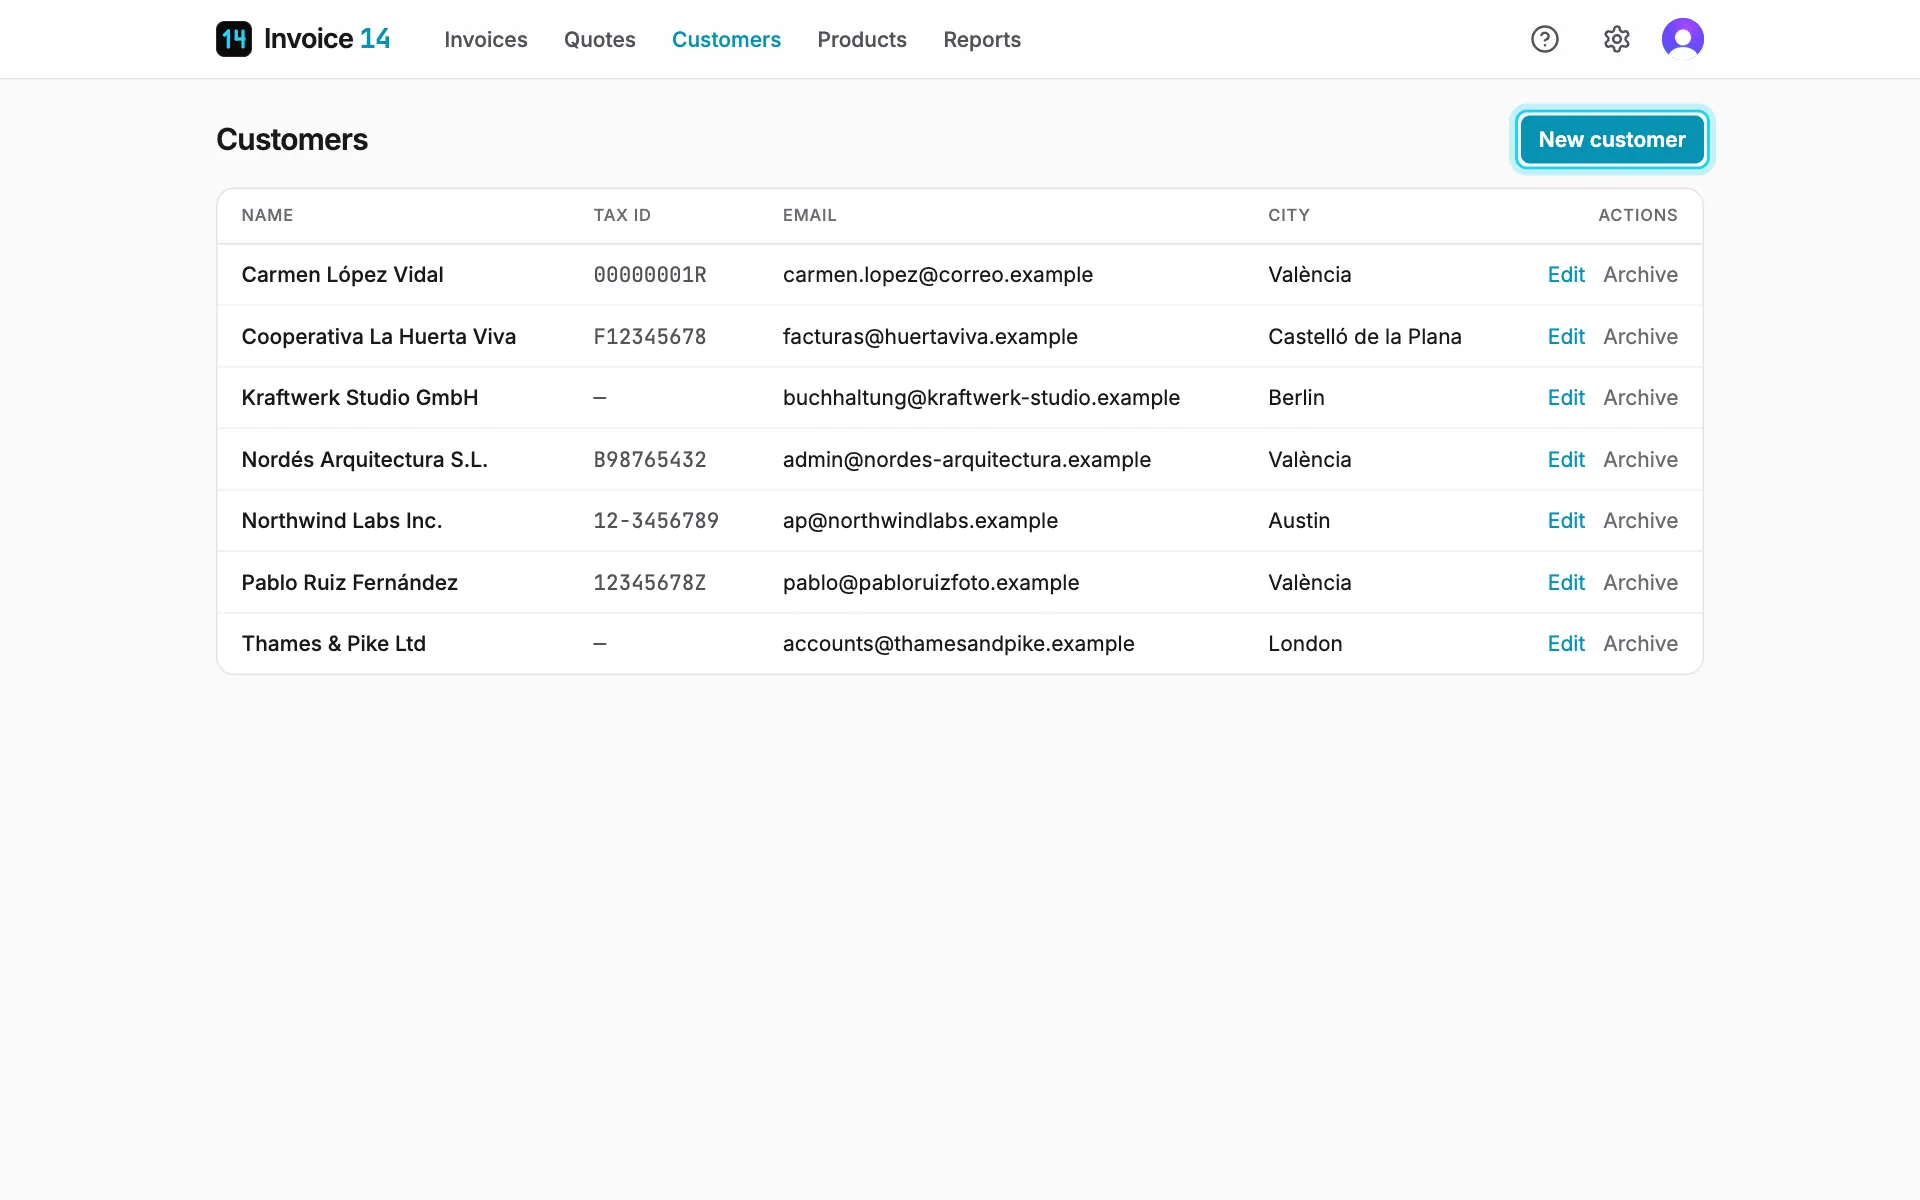Viewport: 1920px width, 1200px height.
Task: Click the TAX ID column header
Action: [622, 215]
